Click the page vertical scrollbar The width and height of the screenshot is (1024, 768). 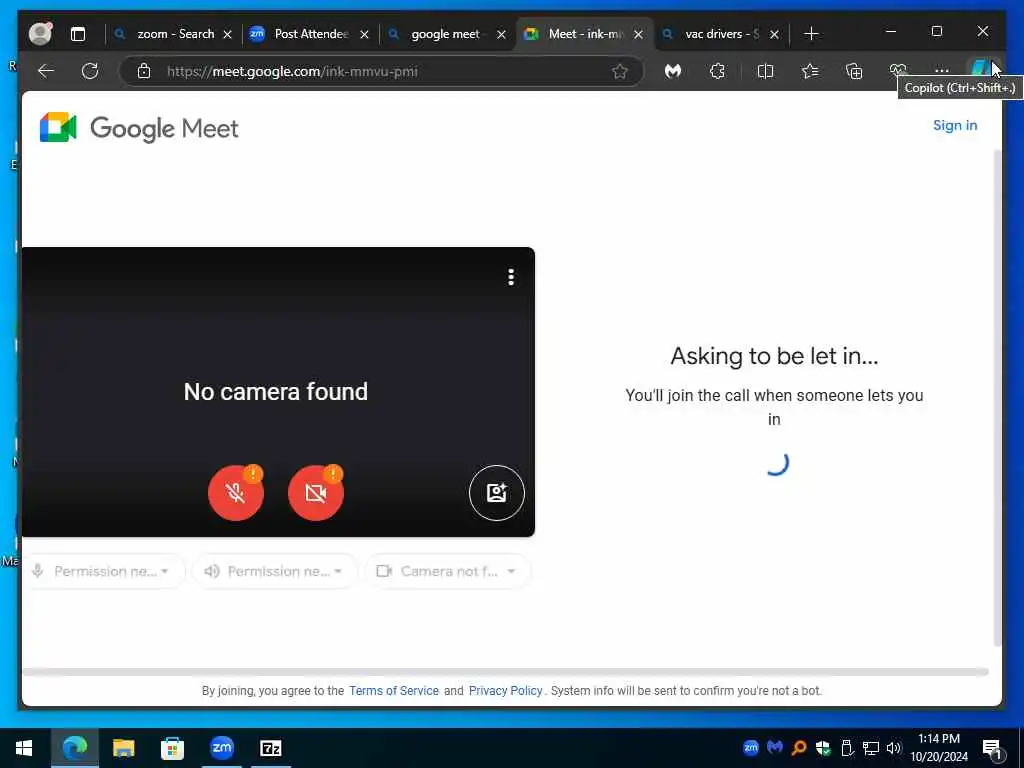coord(997,398)
